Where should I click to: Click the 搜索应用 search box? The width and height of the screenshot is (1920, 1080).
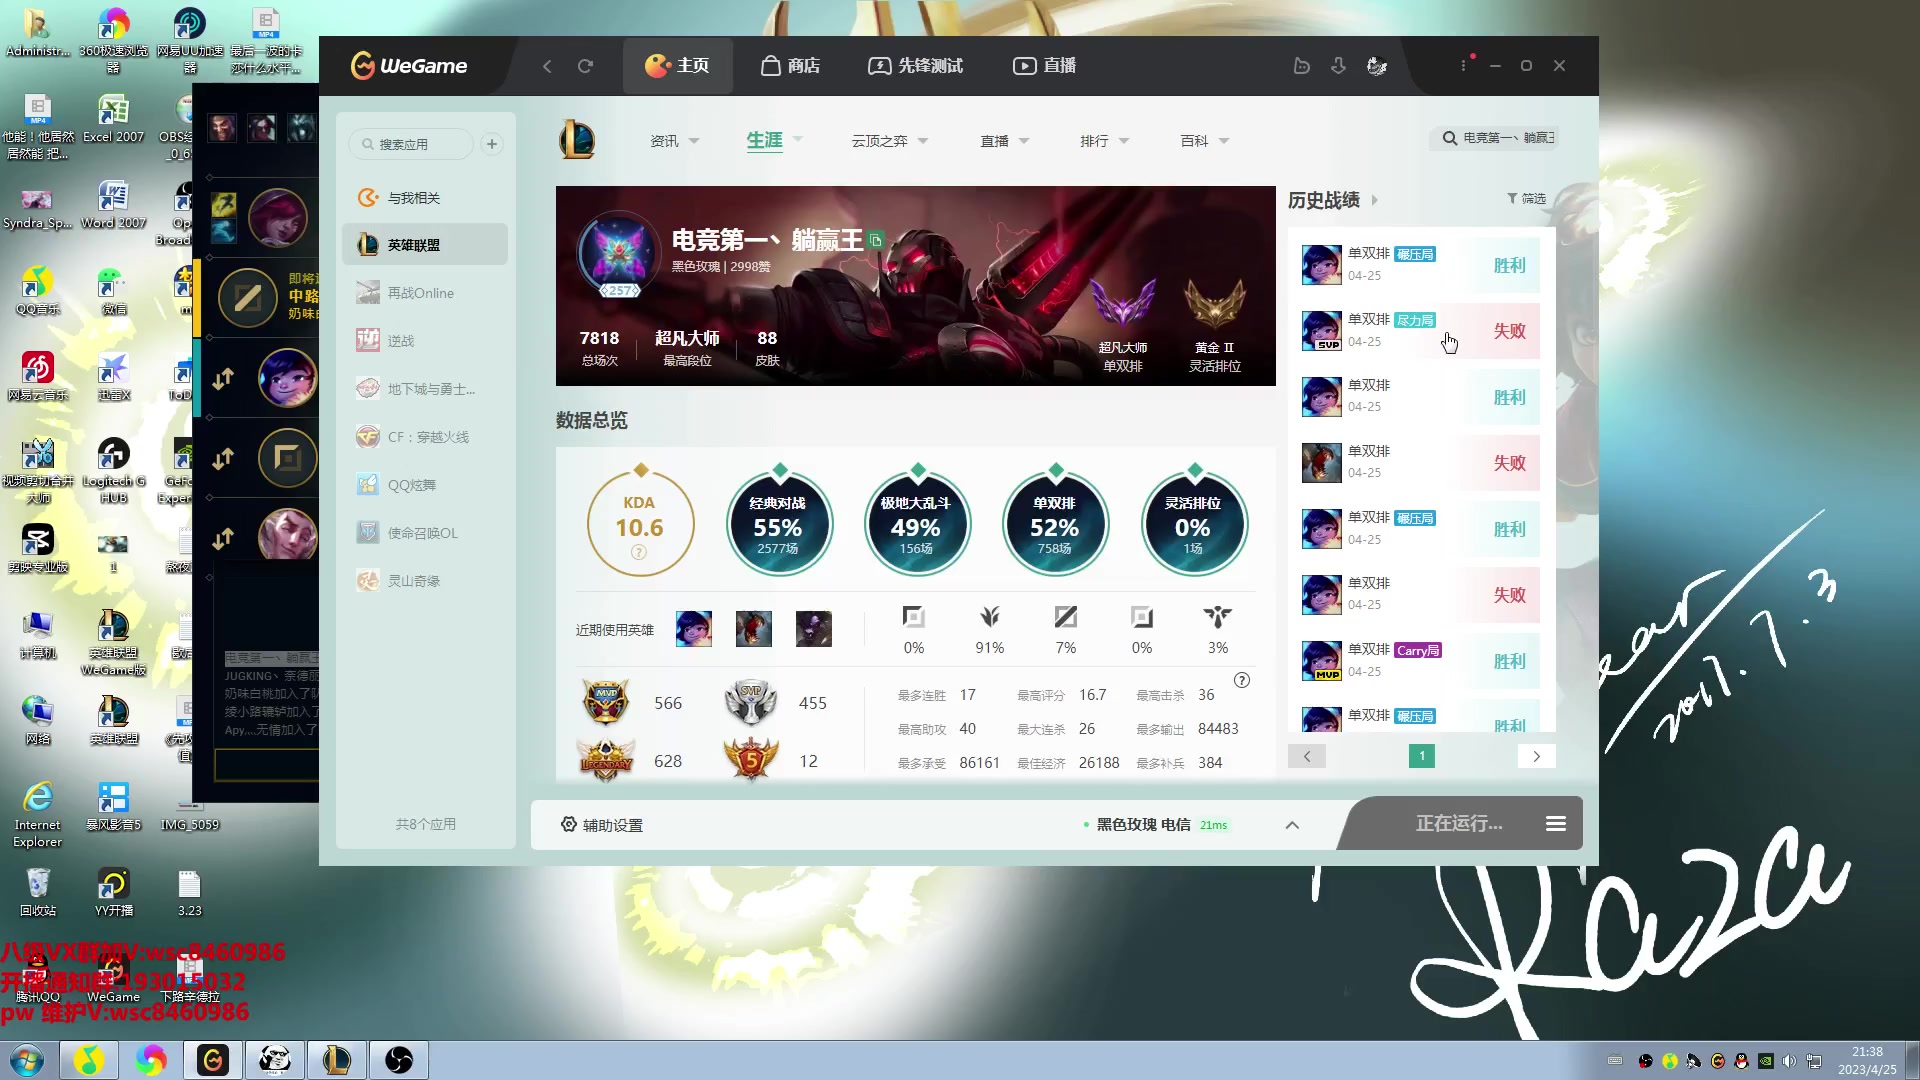pyautogui.click(x=411, y=144)
